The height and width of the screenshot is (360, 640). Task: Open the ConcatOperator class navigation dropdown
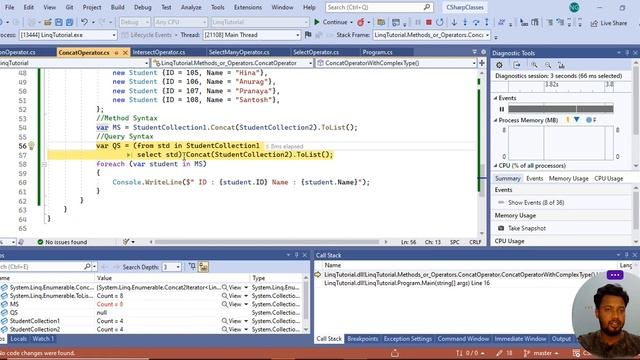coord(232,63)
